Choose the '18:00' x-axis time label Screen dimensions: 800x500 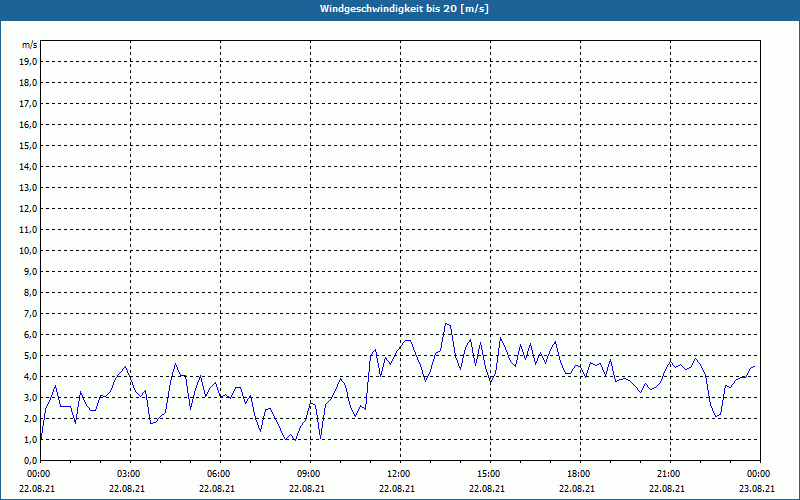coord(580,474)
